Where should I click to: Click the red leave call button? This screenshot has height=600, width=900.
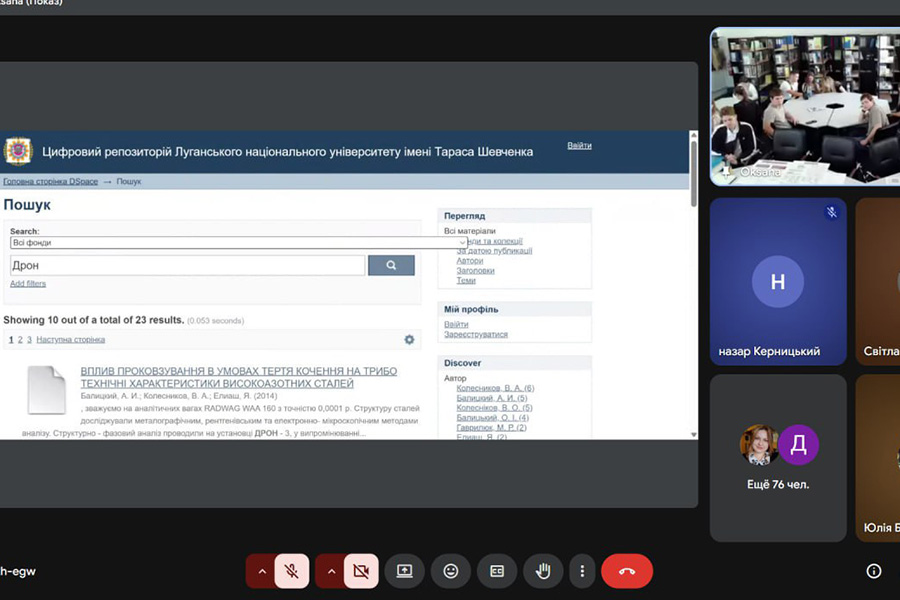pos(627,571)
